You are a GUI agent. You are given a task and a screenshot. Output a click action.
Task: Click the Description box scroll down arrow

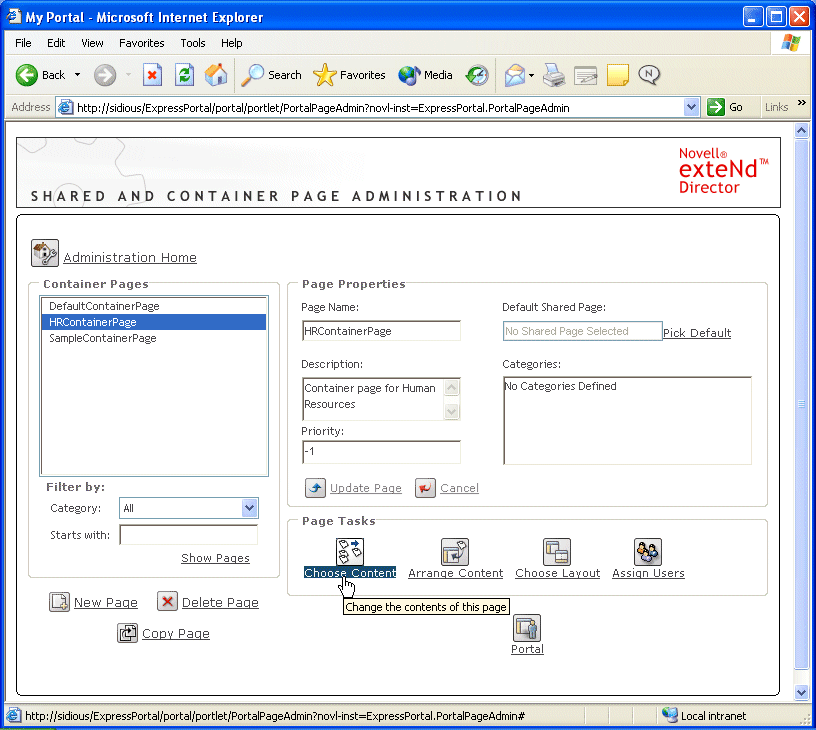point(452,411)
